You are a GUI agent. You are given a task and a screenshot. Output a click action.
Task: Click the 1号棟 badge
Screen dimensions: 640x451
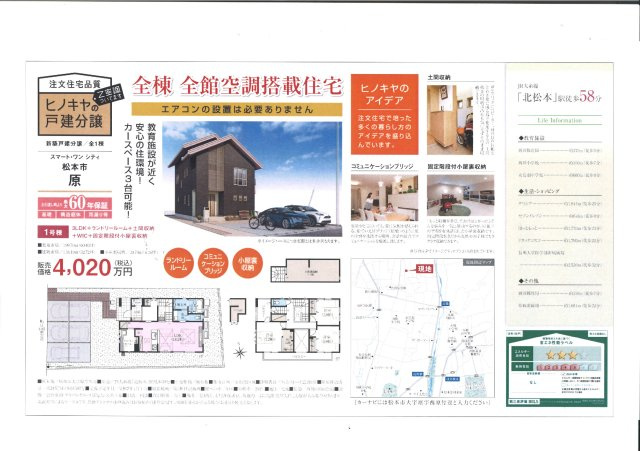point(53,232)
